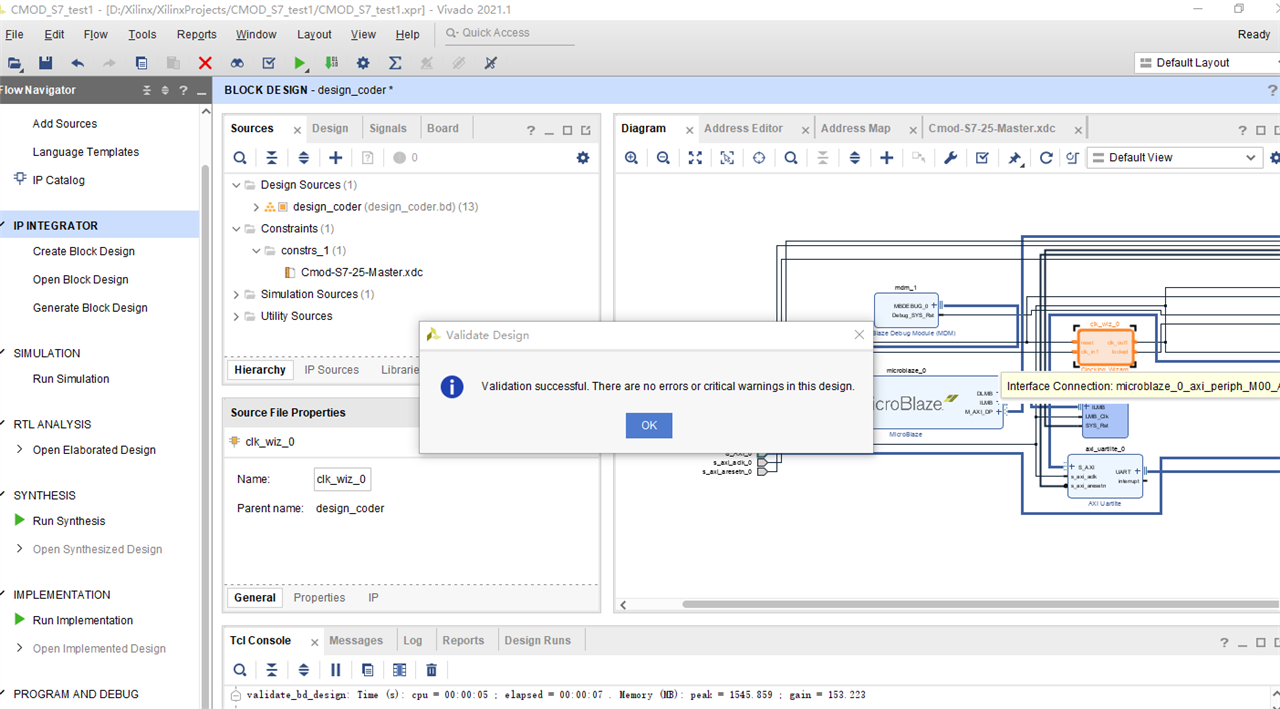Open the Properties tab in Source File Properties
Screen dimensions: 1280x709
319,598
